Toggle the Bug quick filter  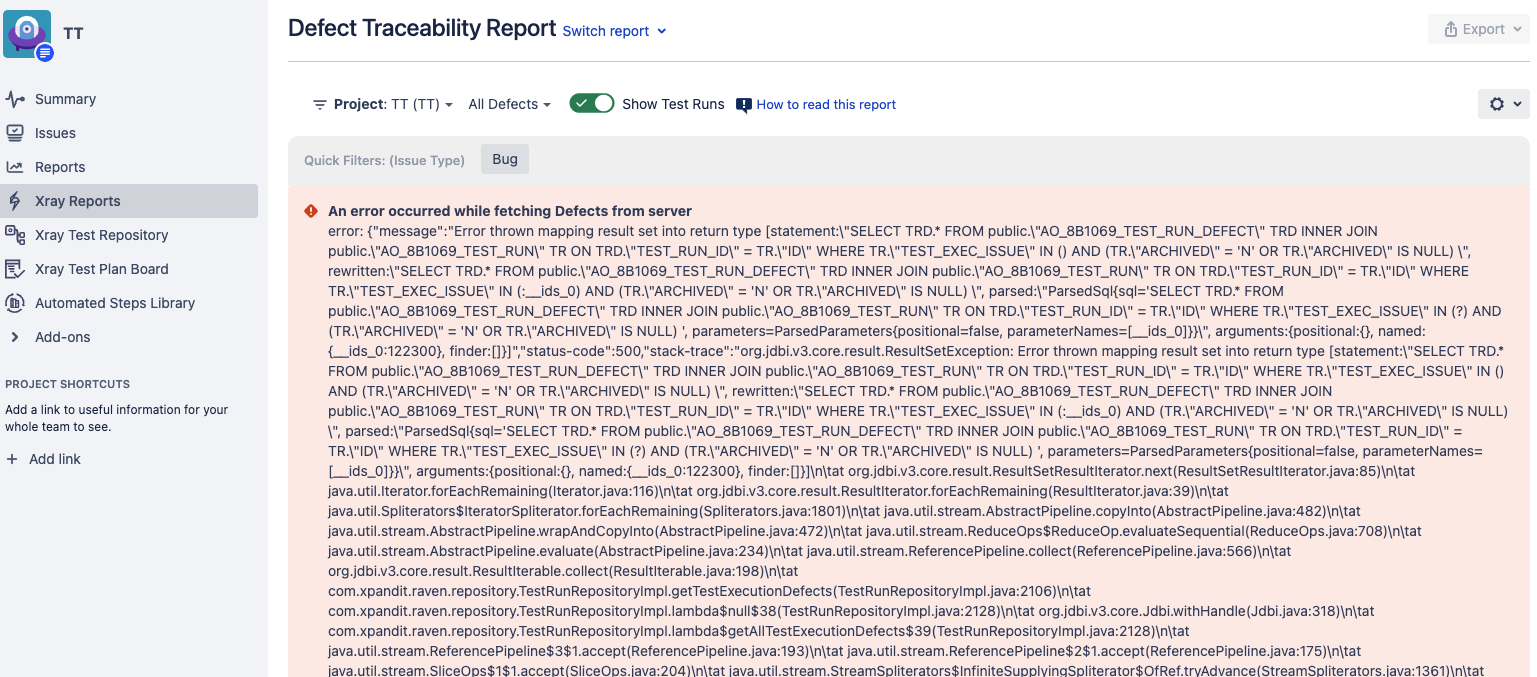tap(505, 160)
